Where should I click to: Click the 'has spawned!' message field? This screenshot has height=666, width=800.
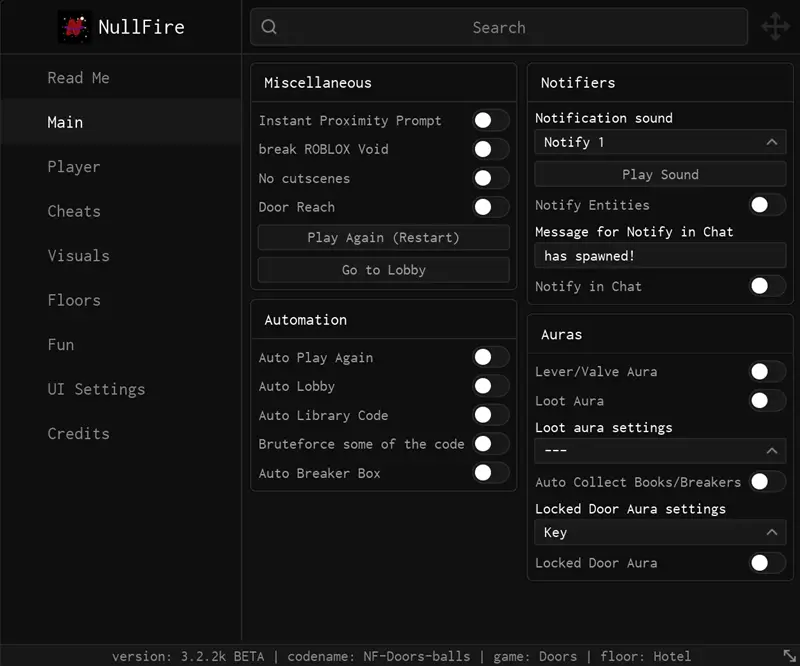tap(660, 256)
